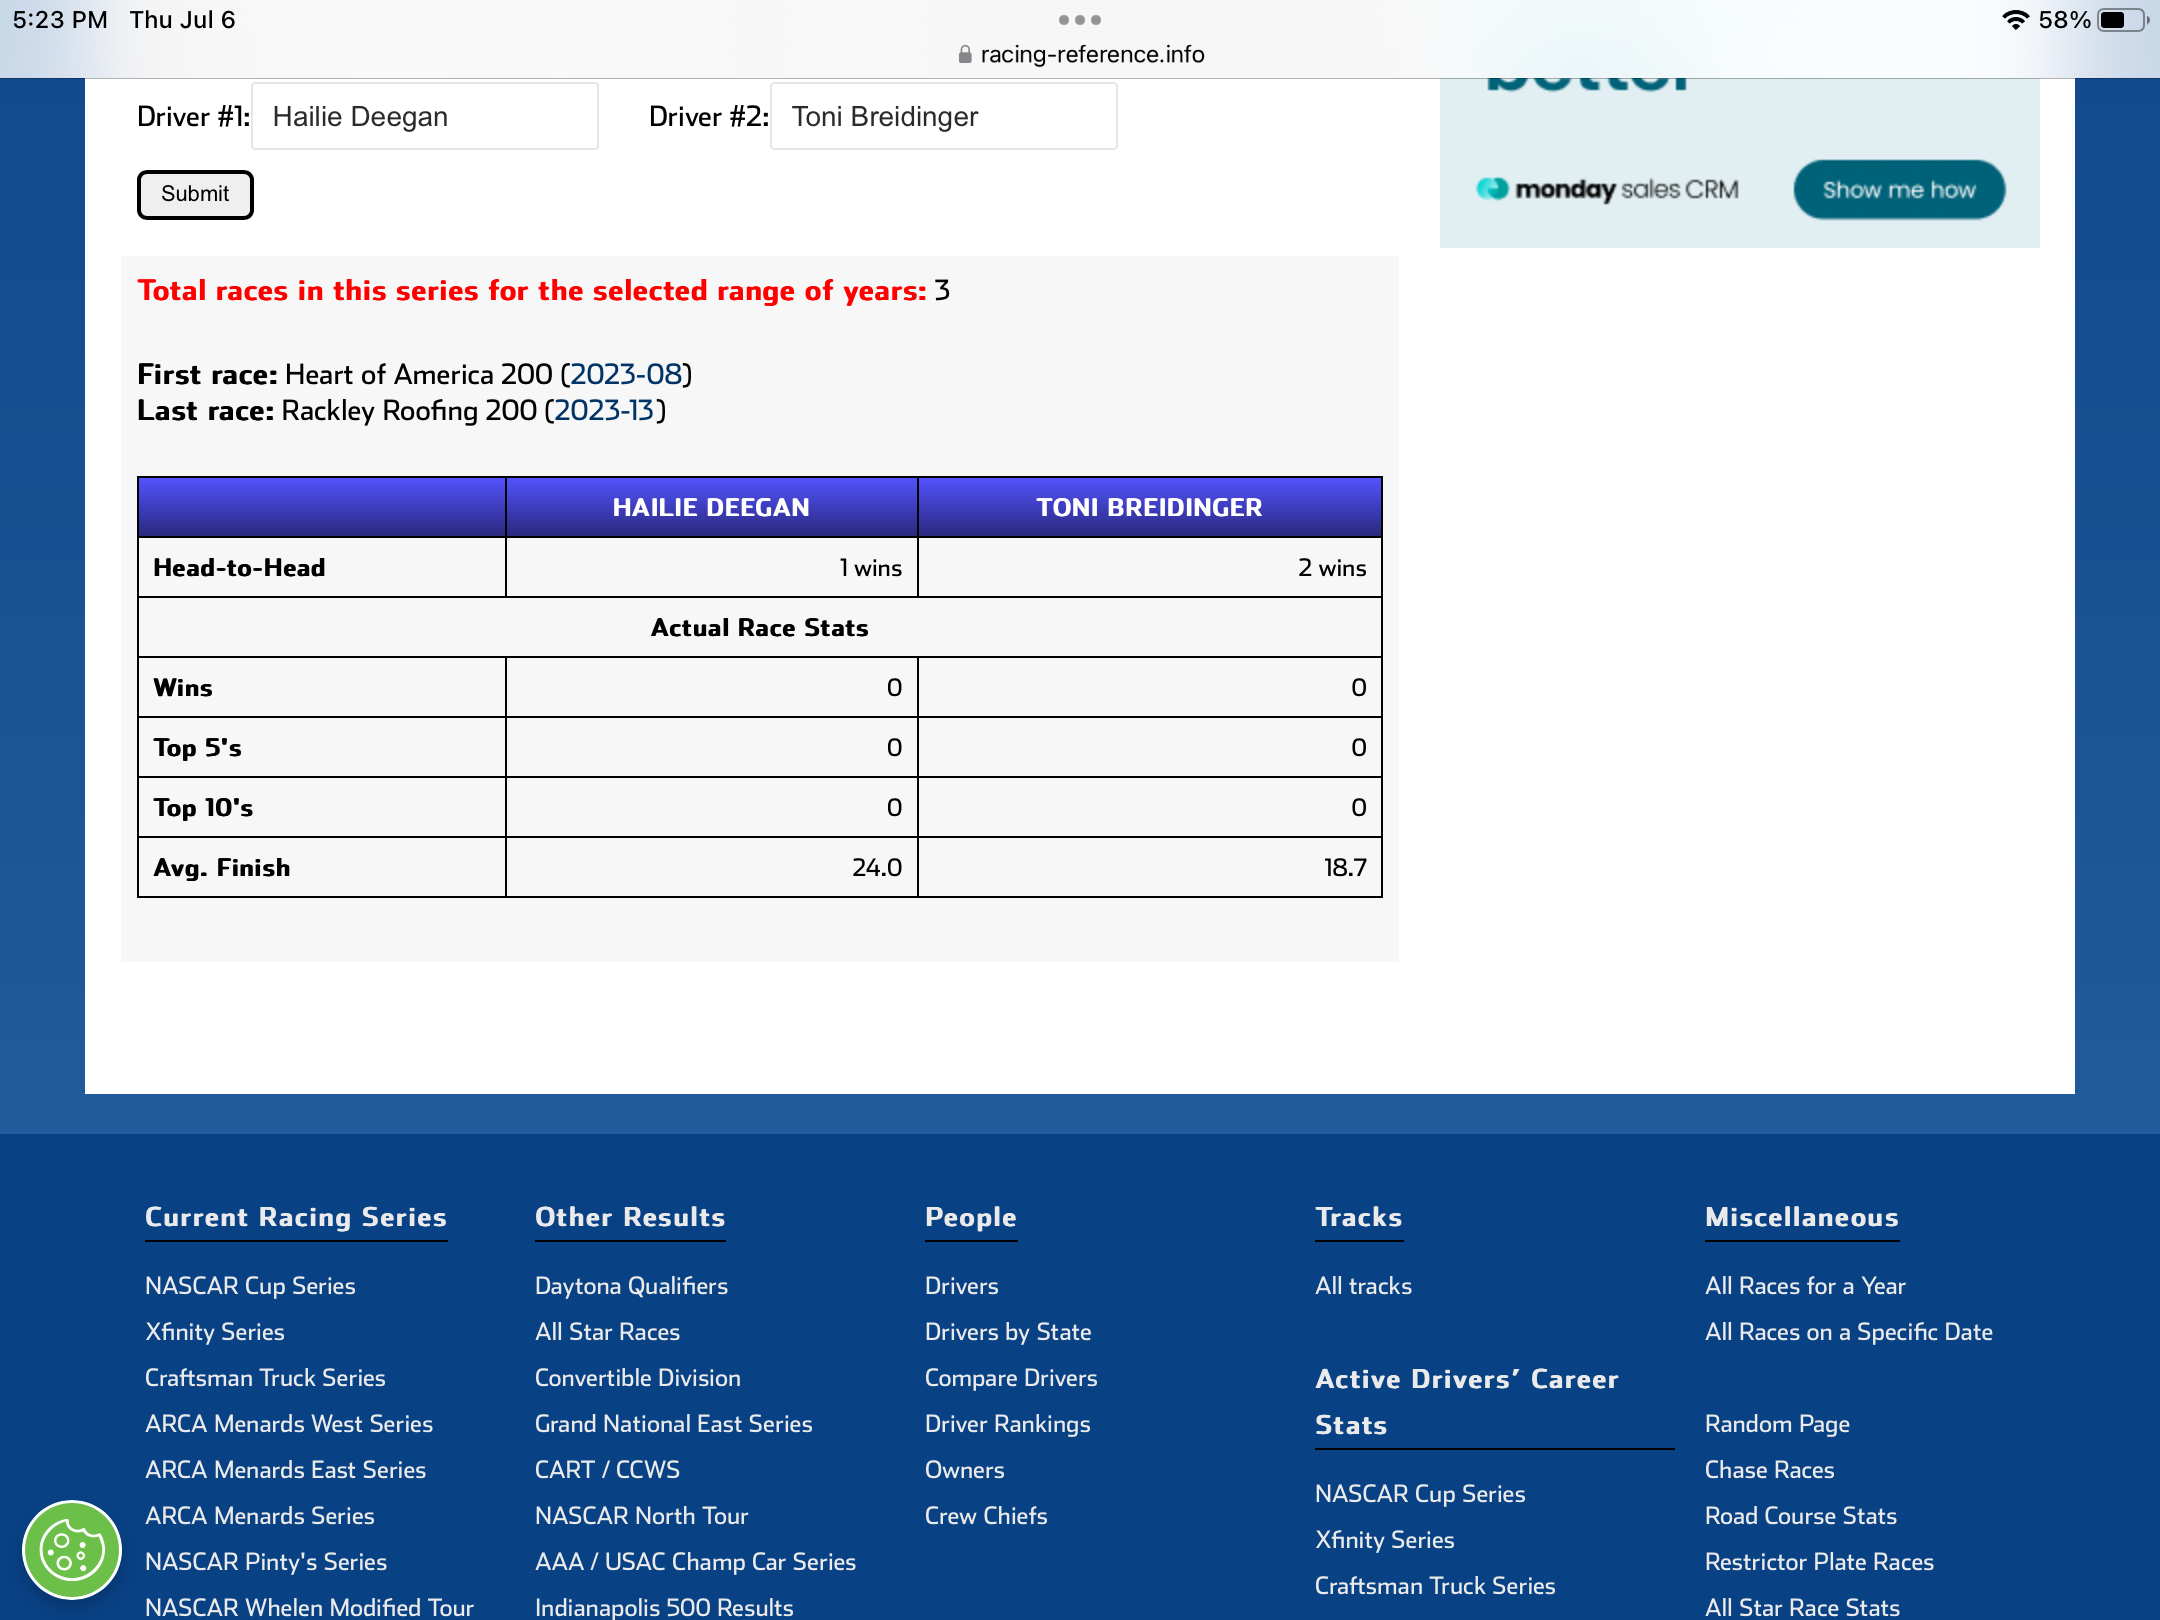Go to NASCAR Cup Series under Current Racing
2160x1620 pixels.
250,1286
